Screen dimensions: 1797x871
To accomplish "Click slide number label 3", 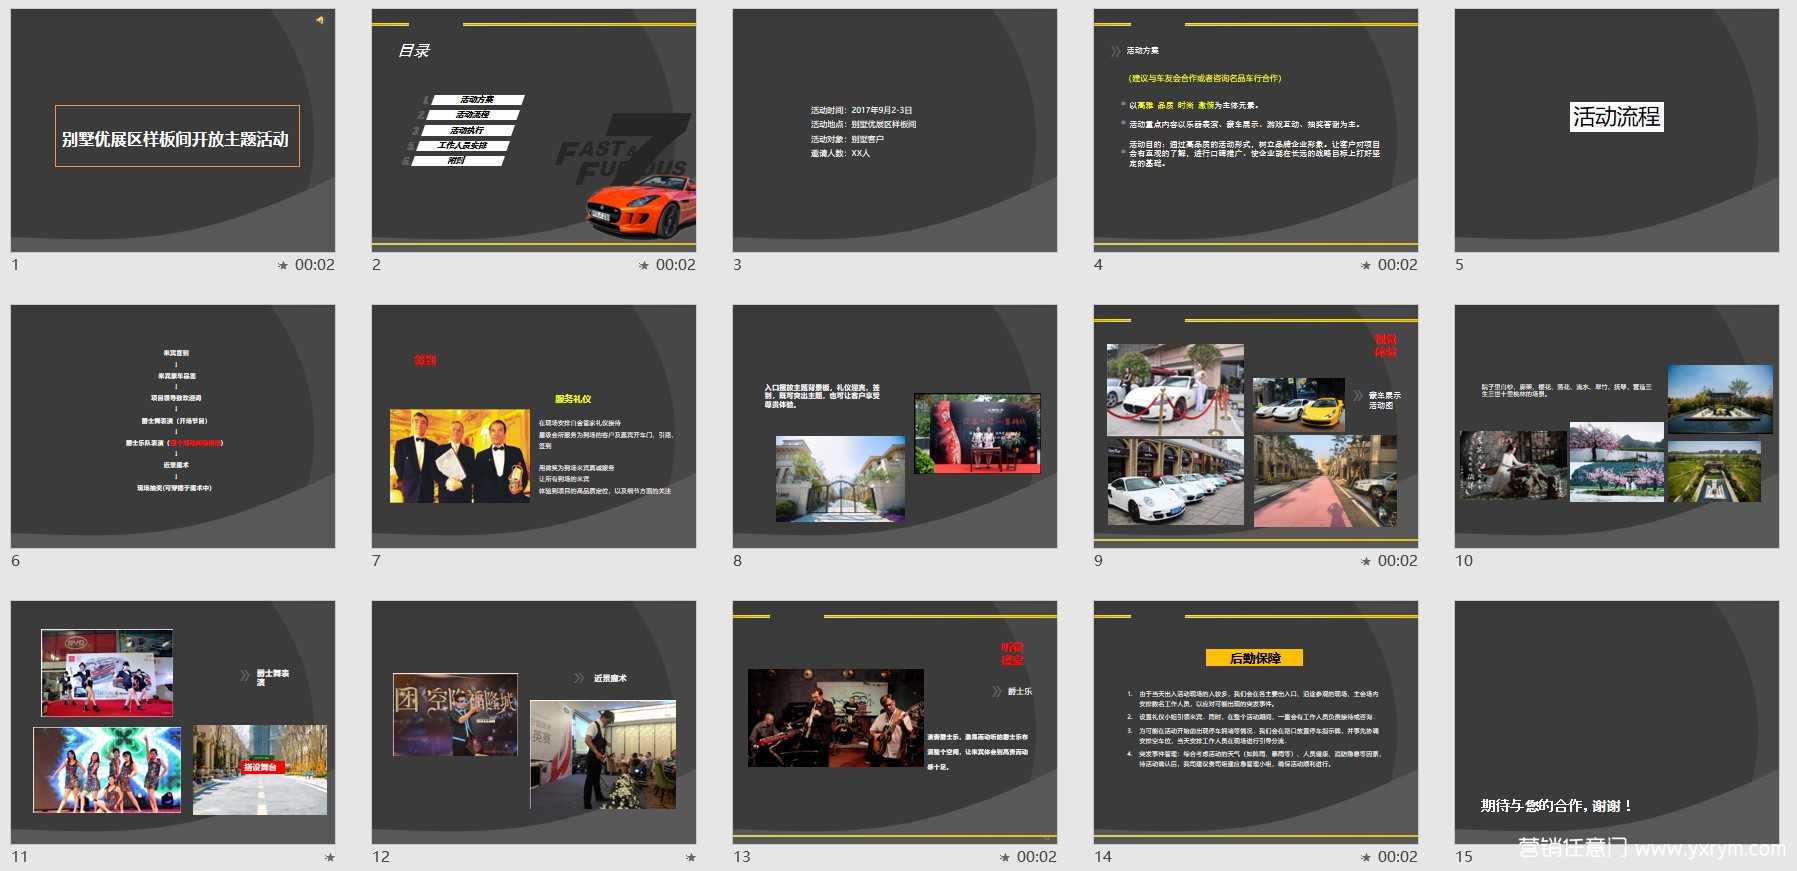I will click(x=737, y=265).
